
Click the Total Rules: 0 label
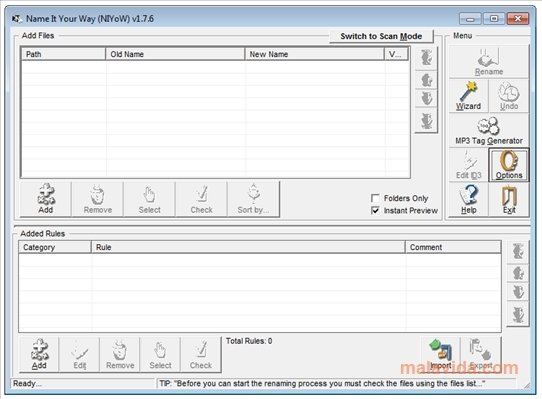[x=249, y=341]
